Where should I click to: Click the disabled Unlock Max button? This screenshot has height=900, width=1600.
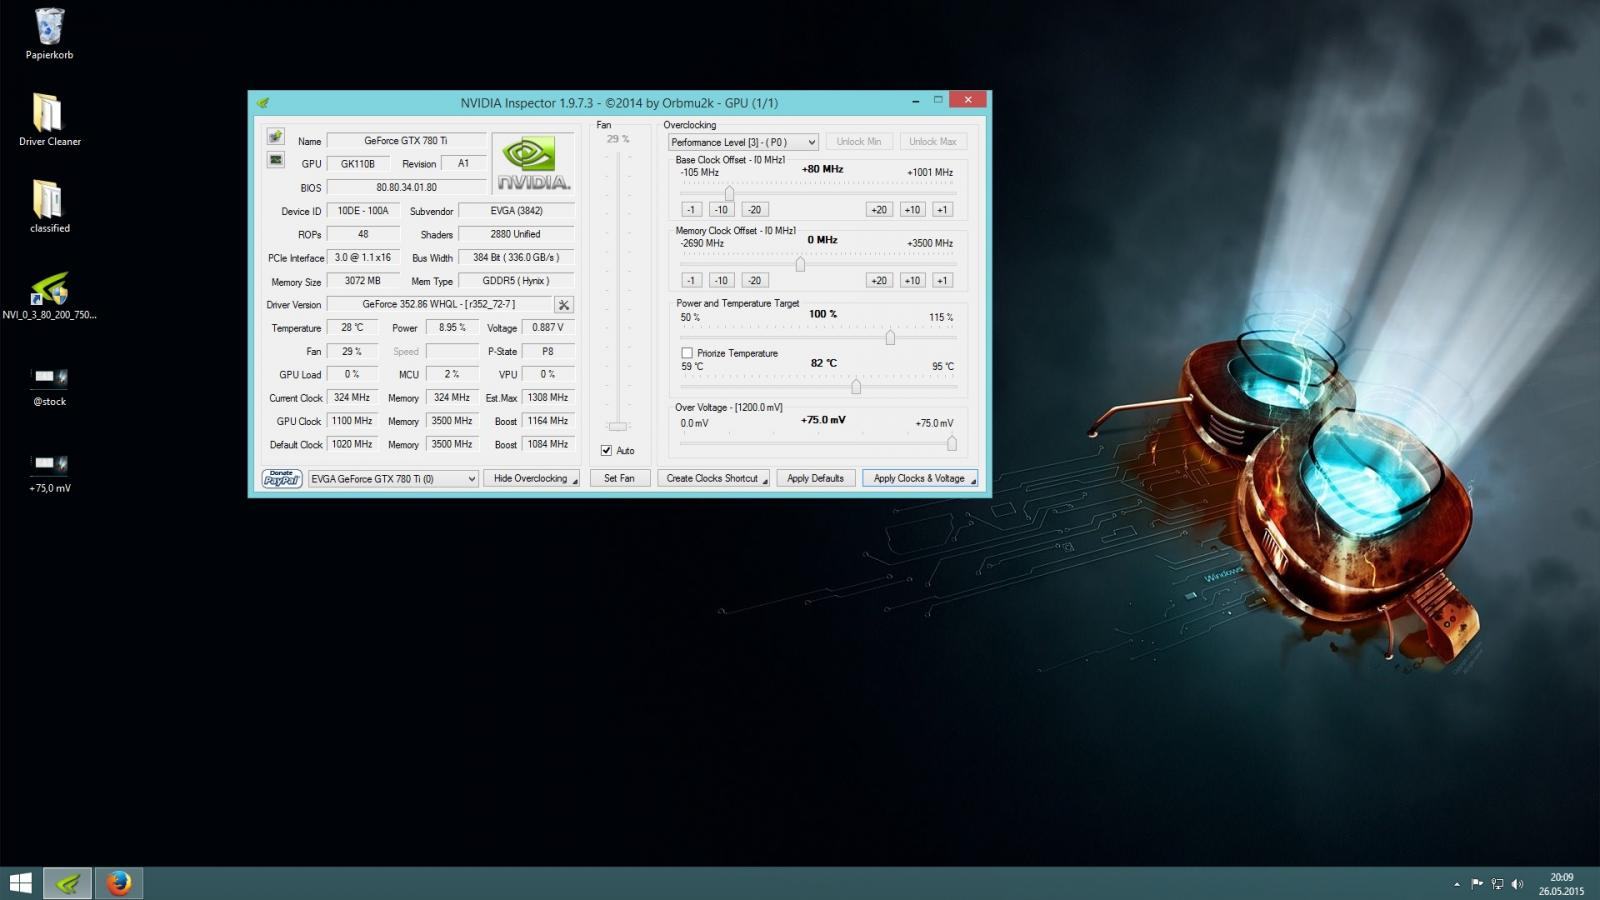coord(933,142)
